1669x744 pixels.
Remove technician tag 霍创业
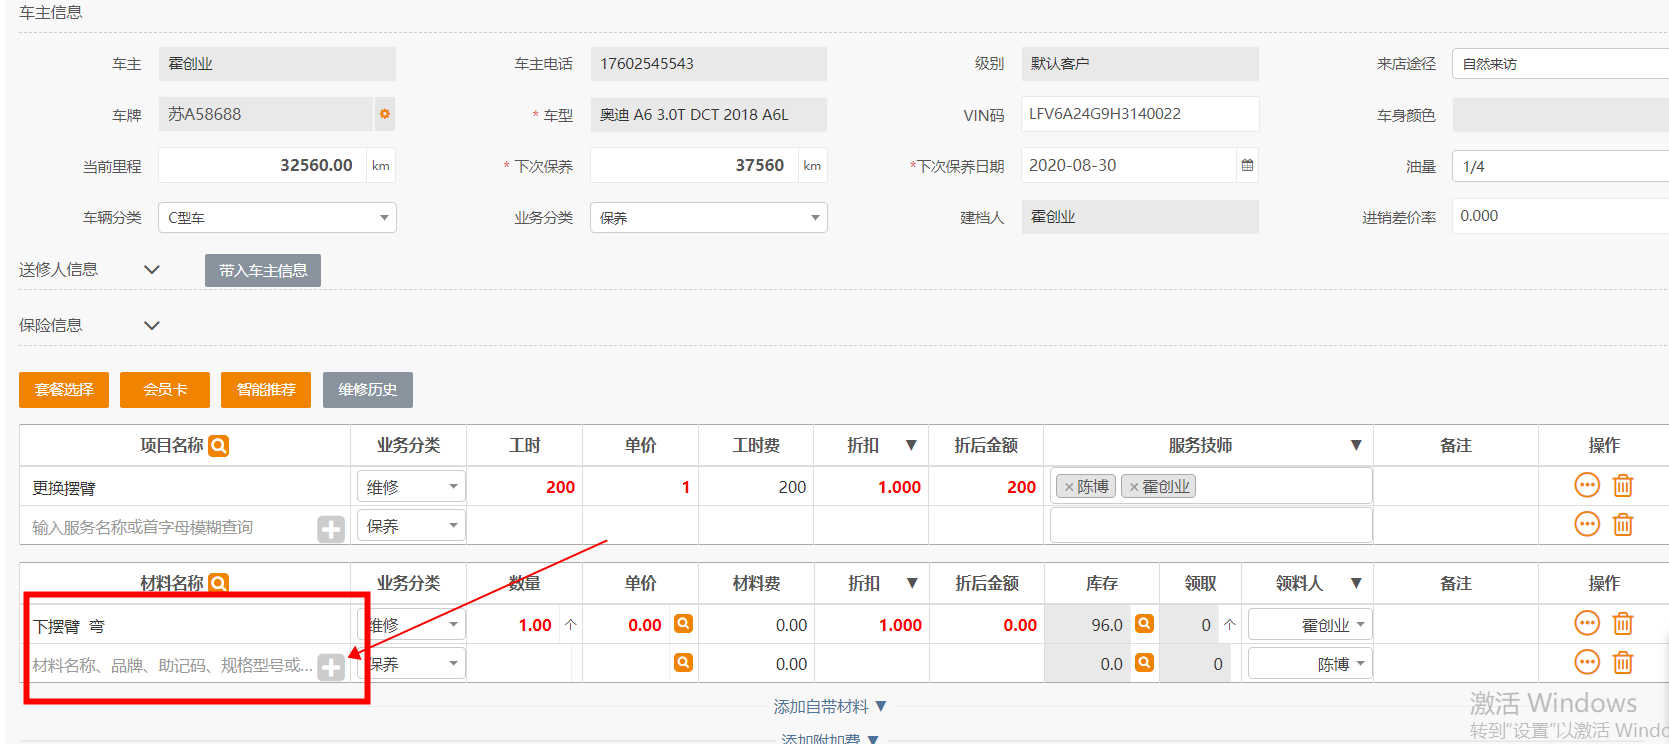1134,487
